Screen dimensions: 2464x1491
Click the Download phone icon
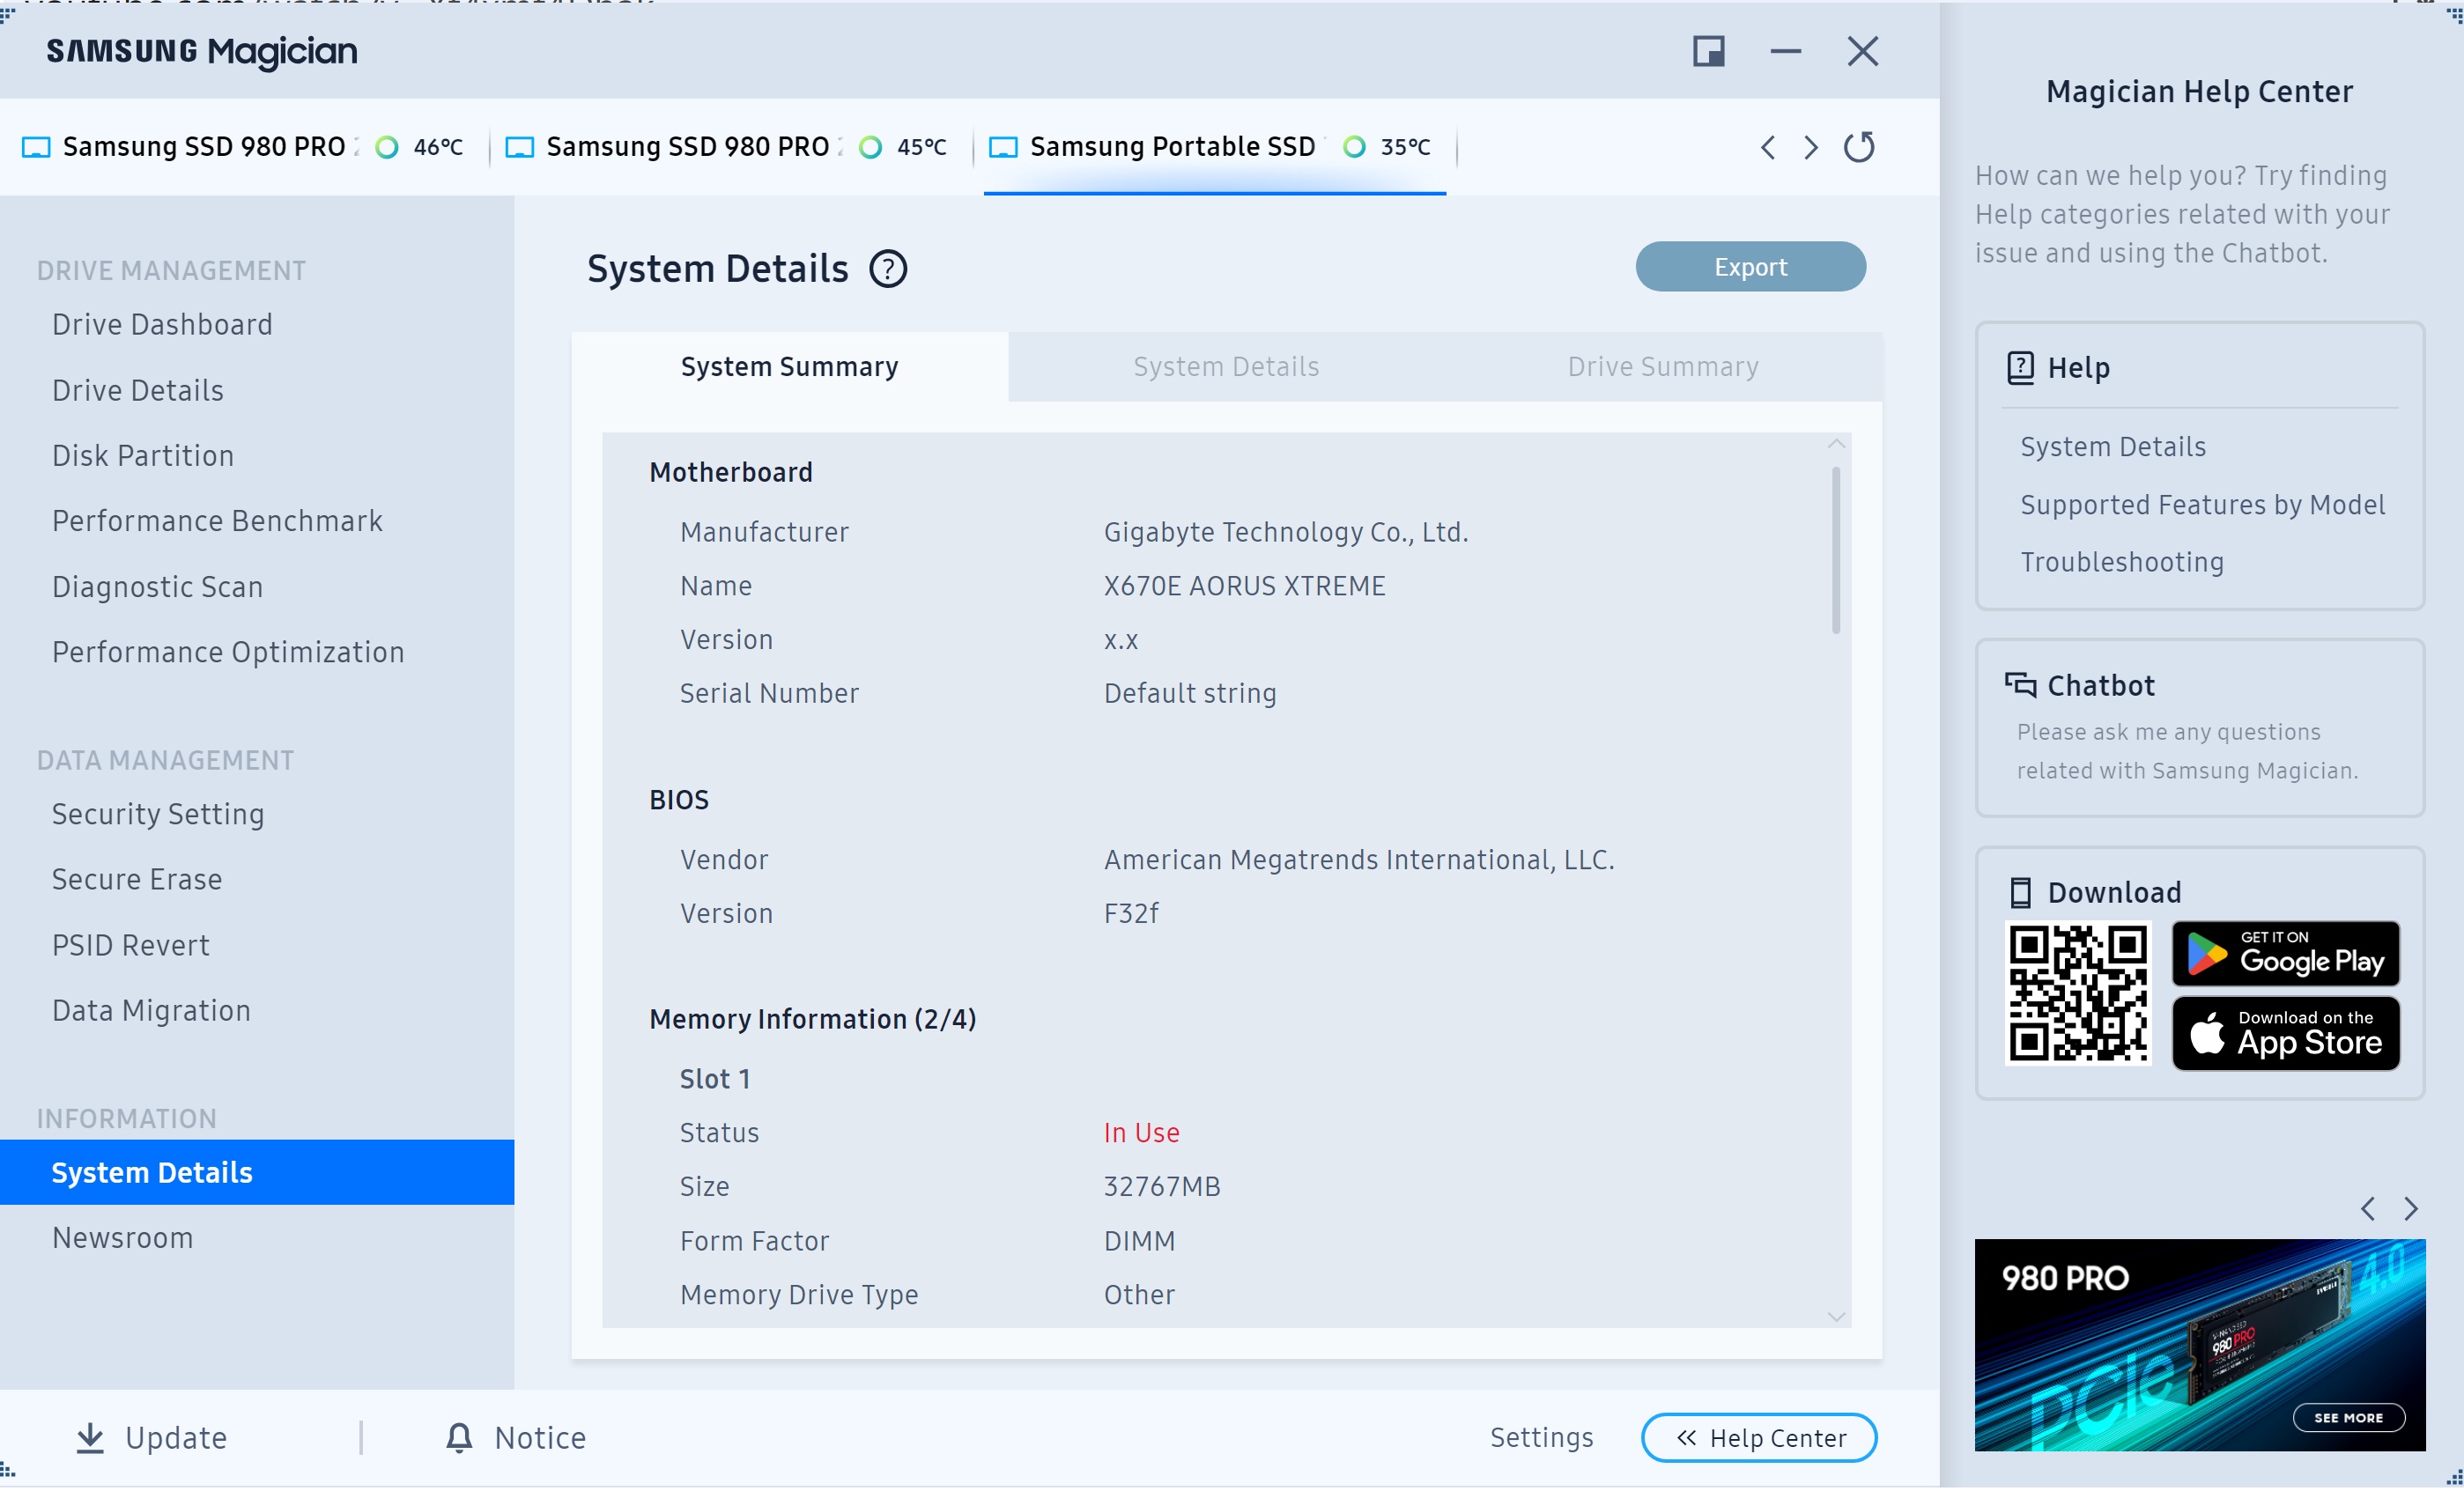point(2020,892)
